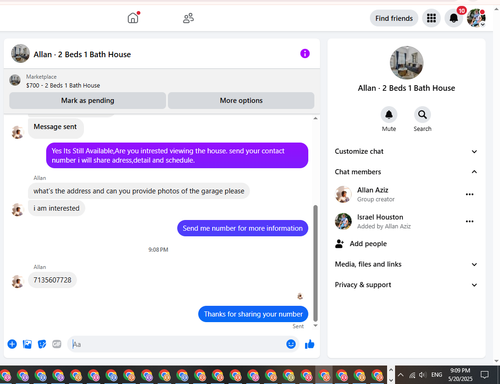
Task: Click the 7135607728 message
Action: tap(52, 280)
